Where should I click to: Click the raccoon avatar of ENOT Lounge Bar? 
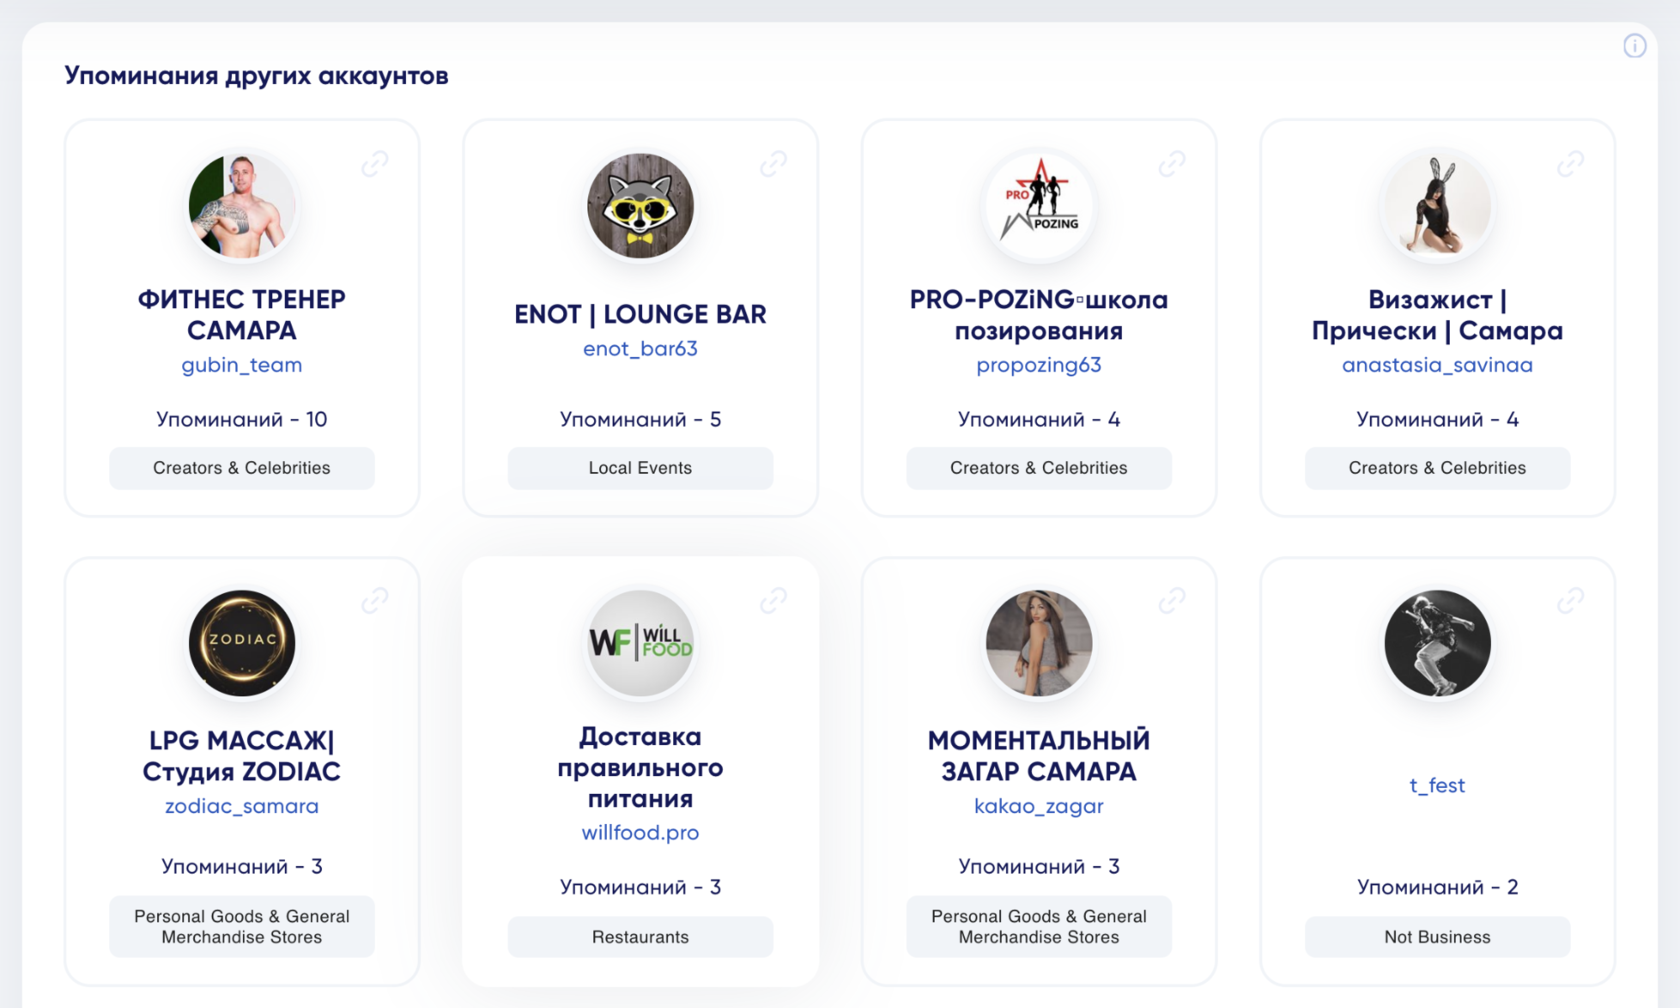(640, 206)
